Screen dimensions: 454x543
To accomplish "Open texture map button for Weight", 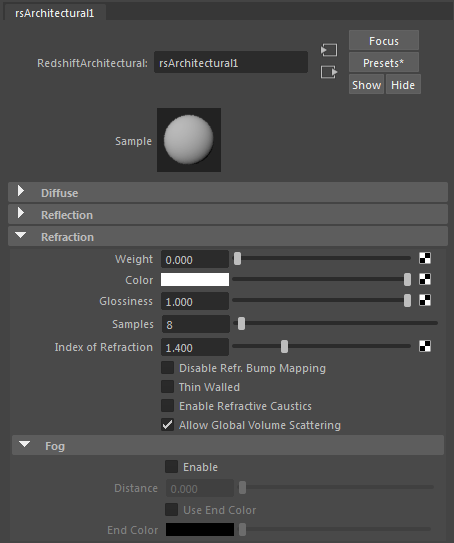I will (x=425, y=258).
